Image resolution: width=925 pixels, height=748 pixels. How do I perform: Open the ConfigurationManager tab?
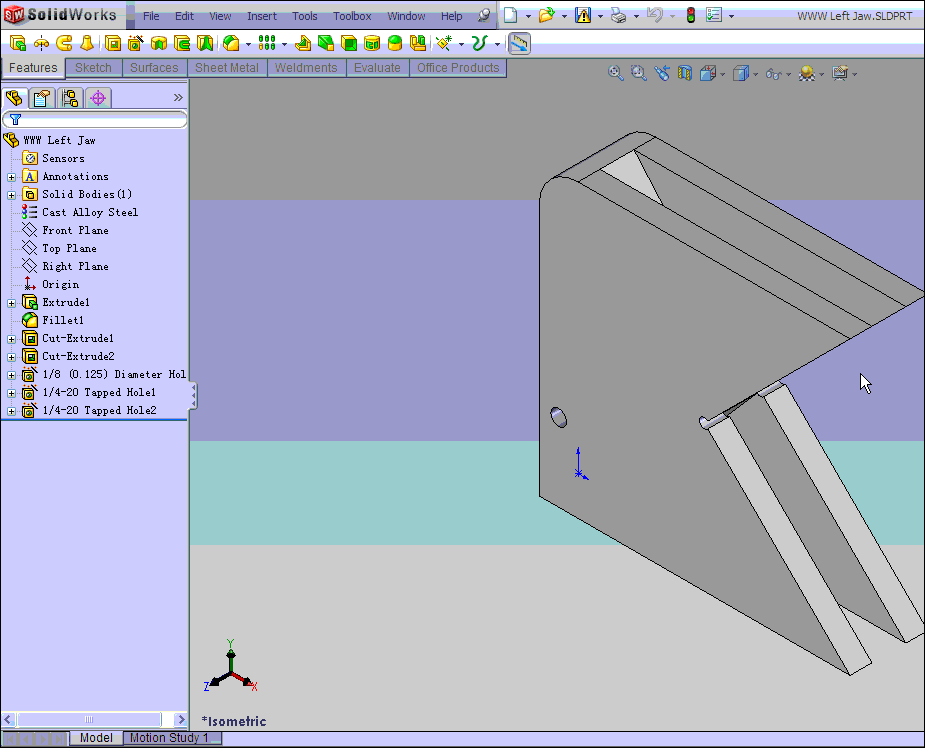pos(70,98)
